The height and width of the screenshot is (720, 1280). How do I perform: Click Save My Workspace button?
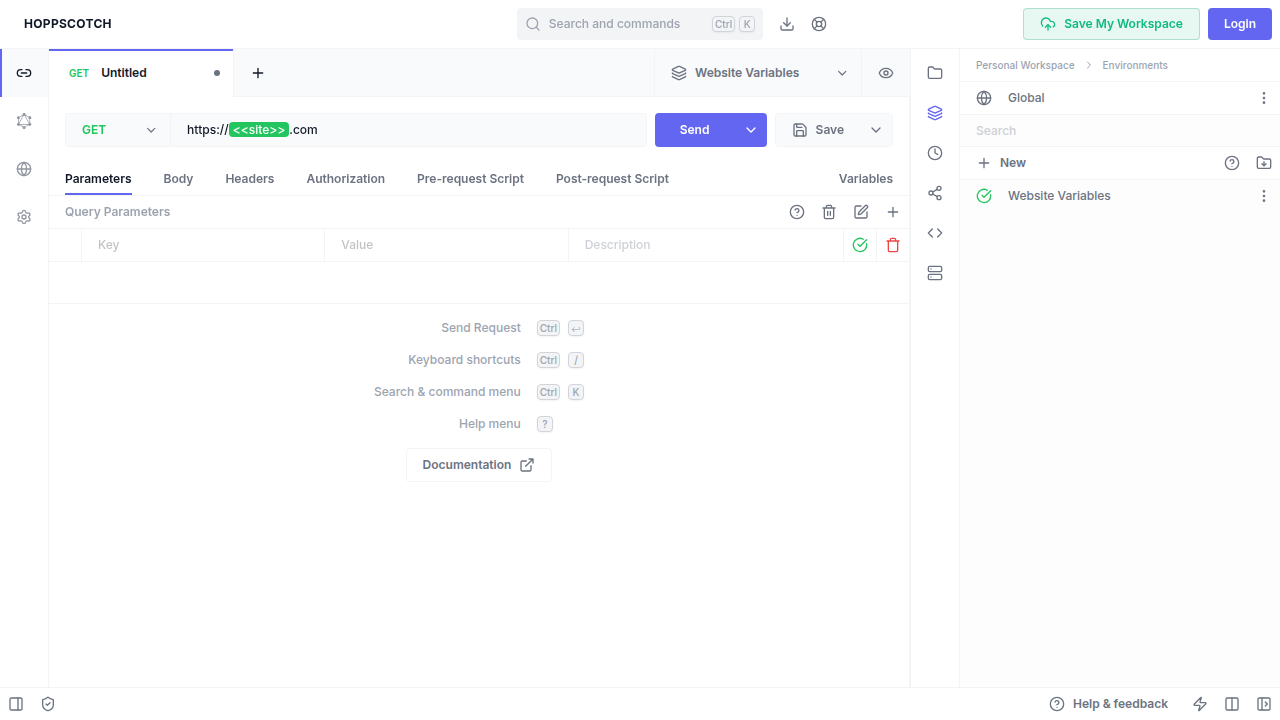click(1111, 24)
